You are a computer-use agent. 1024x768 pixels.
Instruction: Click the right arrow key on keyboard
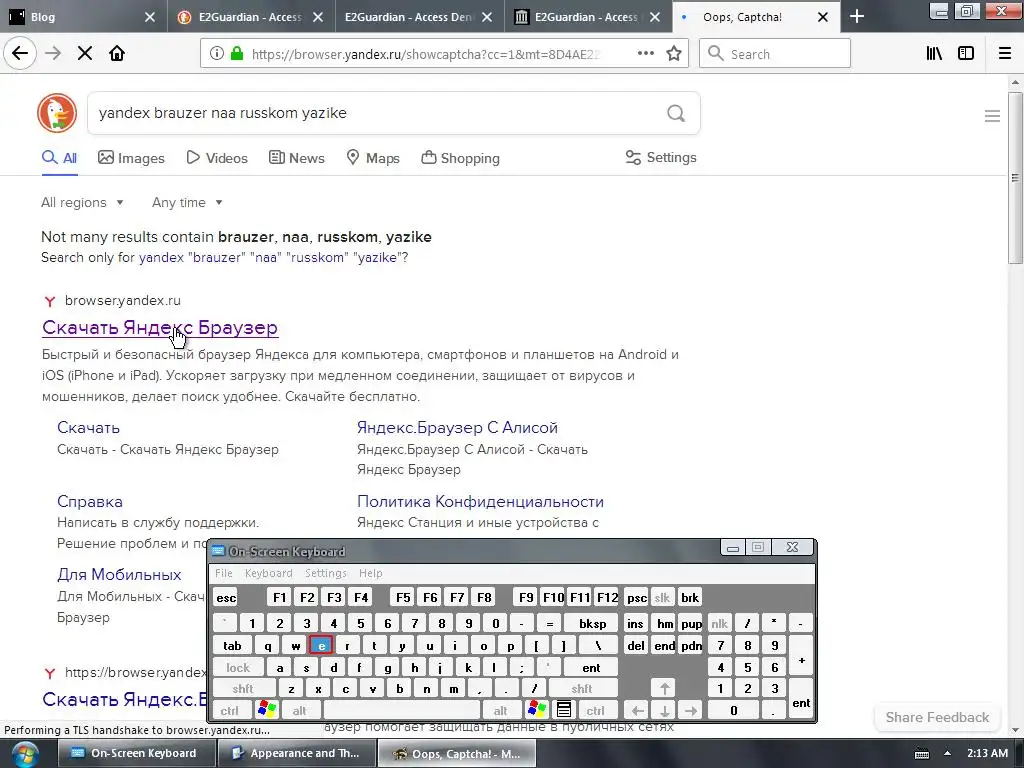tap(691, 710)
